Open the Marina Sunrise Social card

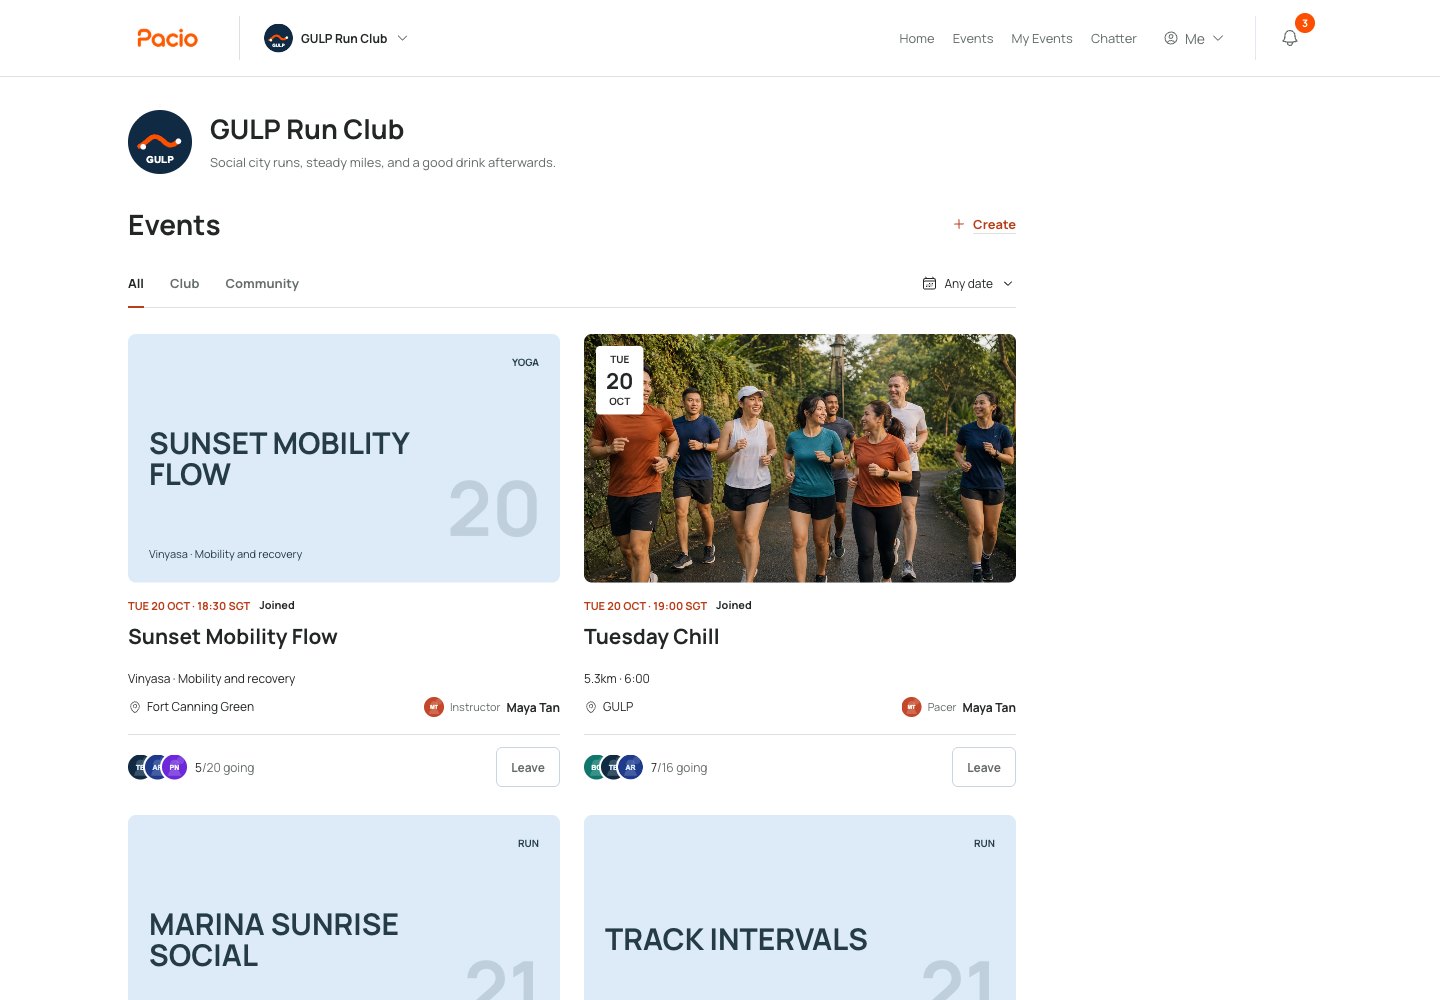pos(344,908)
